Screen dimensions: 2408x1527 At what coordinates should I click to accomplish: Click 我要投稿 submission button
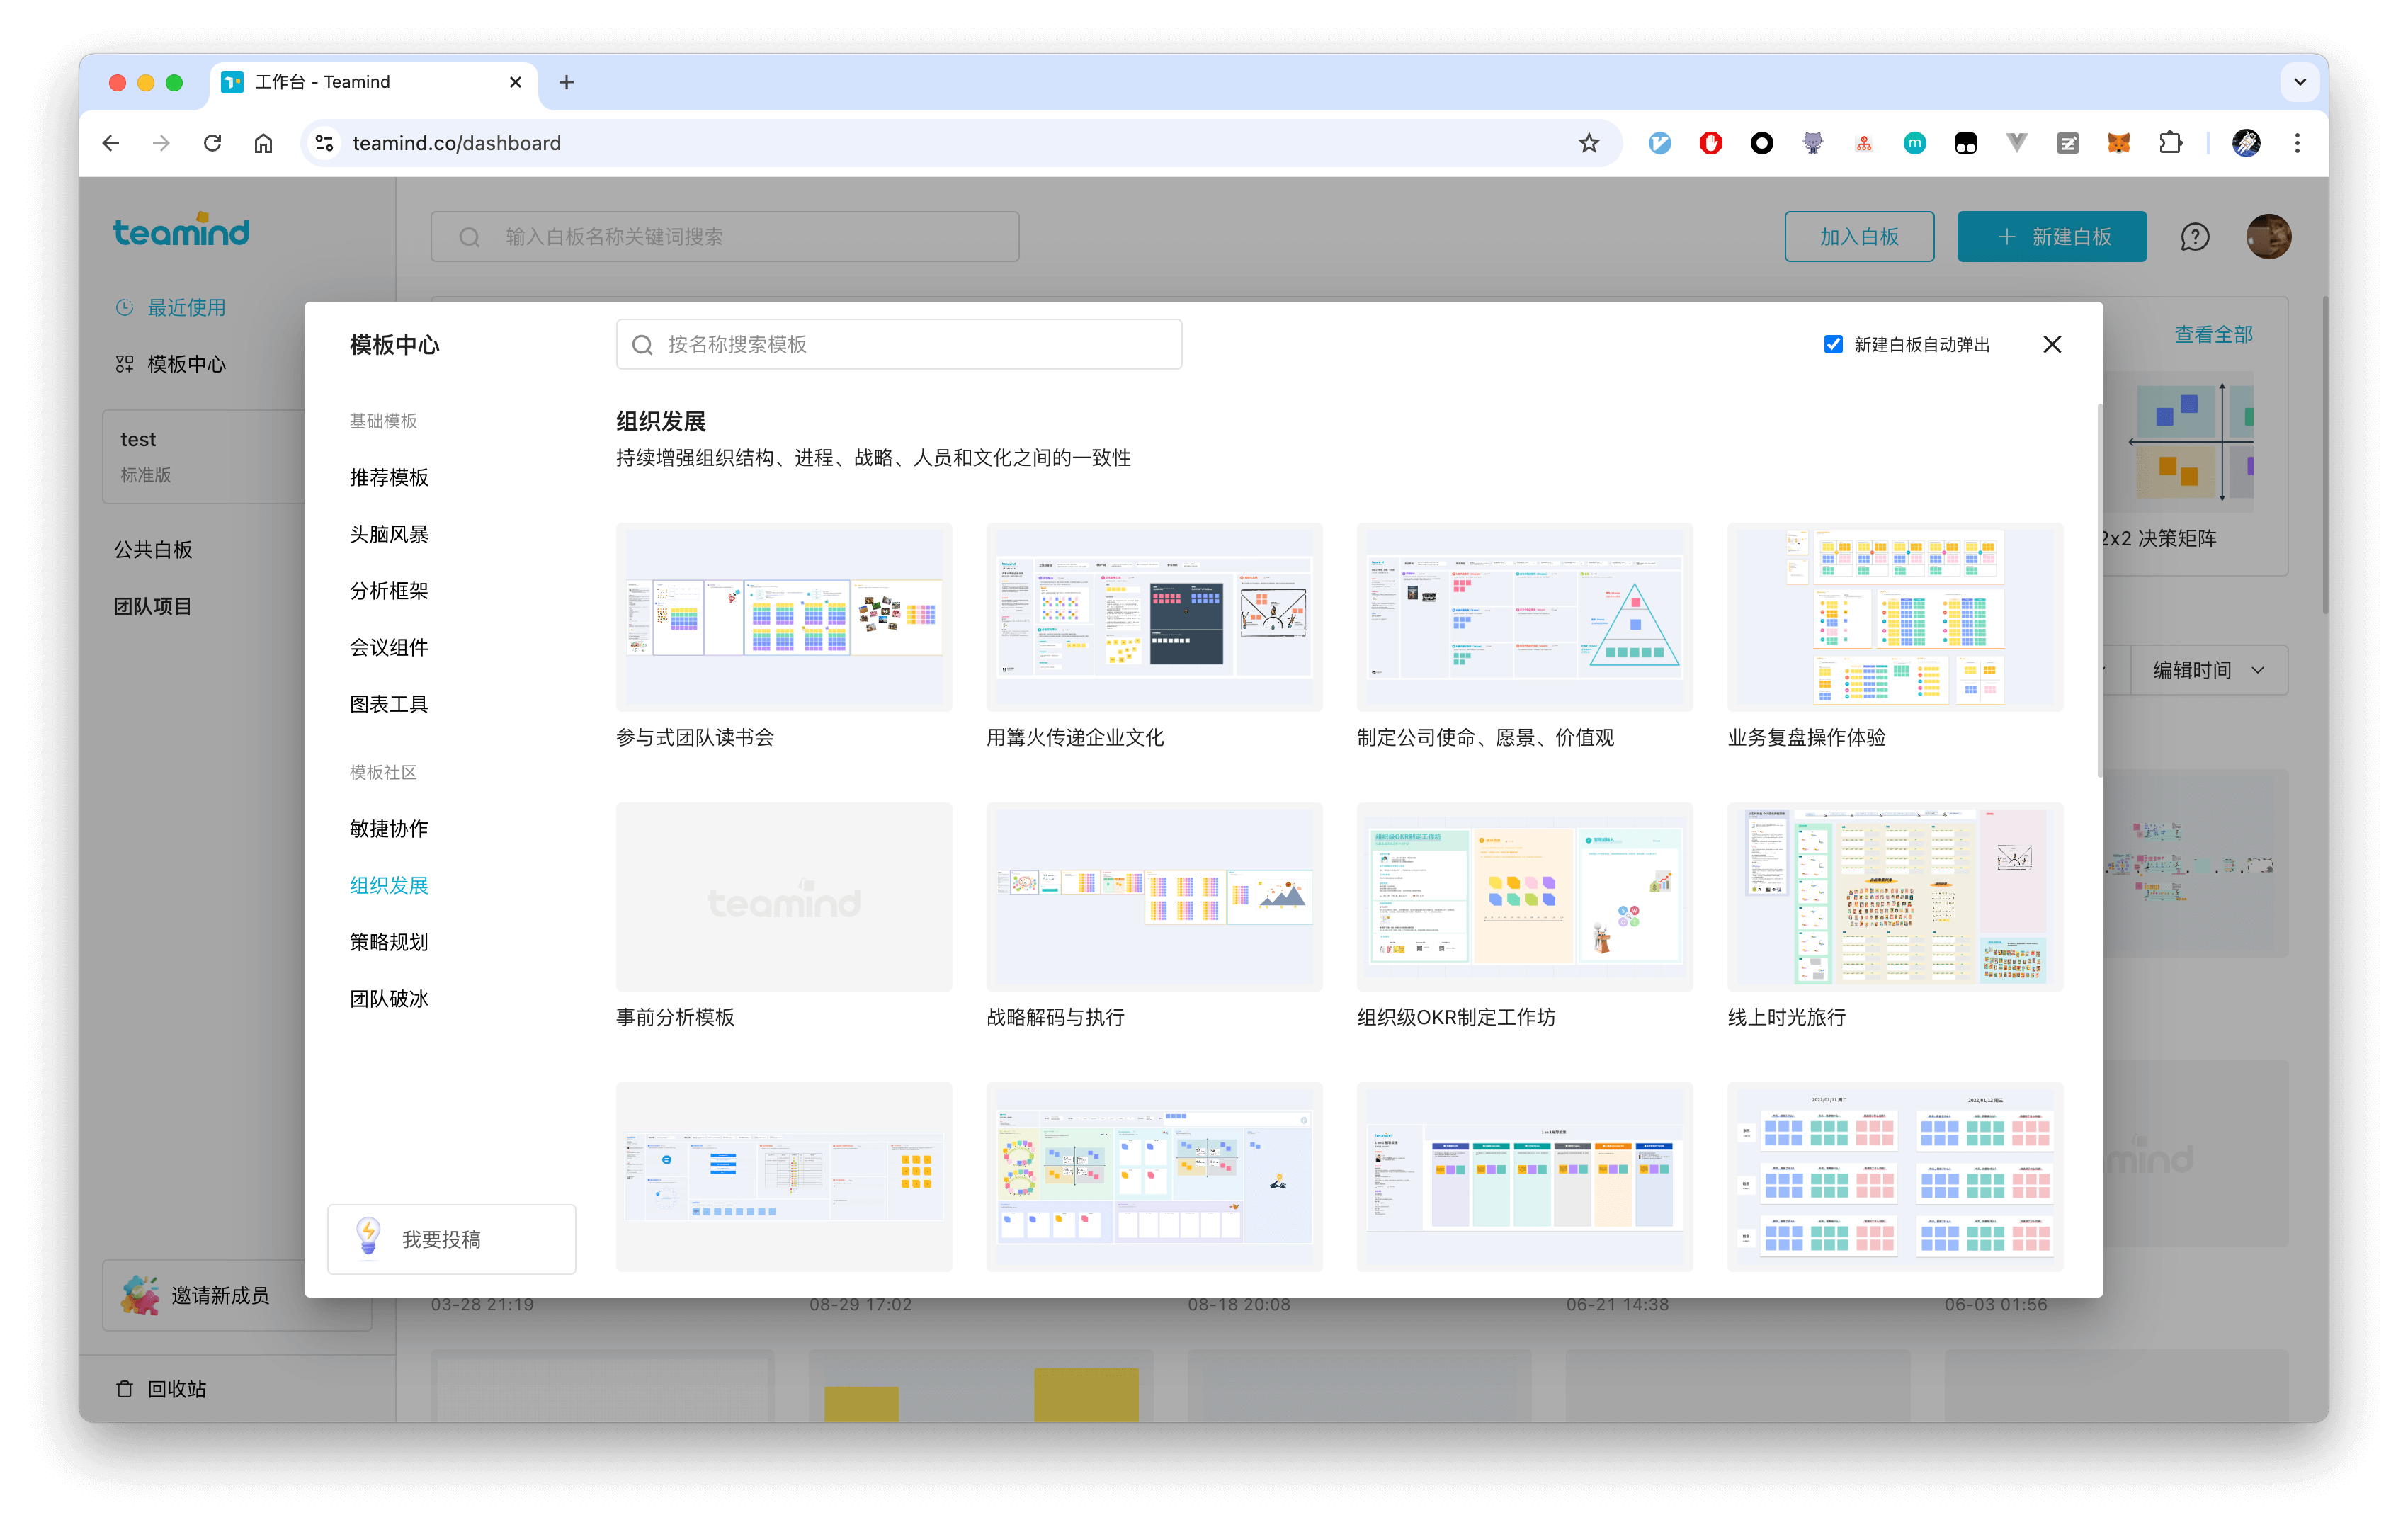(x=451, y=1239)
